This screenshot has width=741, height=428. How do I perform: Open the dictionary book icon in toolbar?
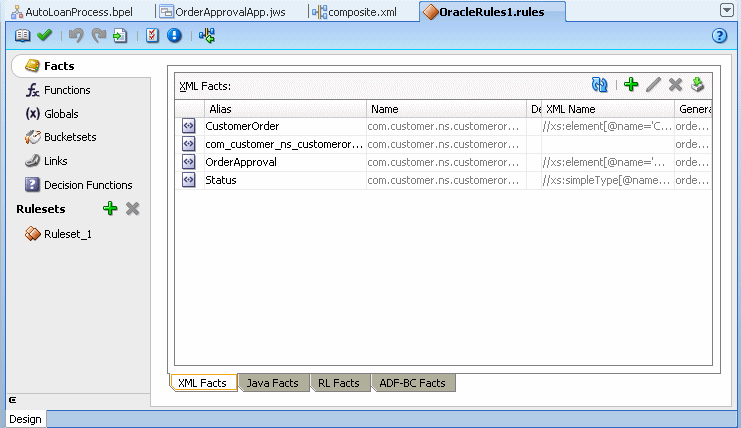[22, 35]
